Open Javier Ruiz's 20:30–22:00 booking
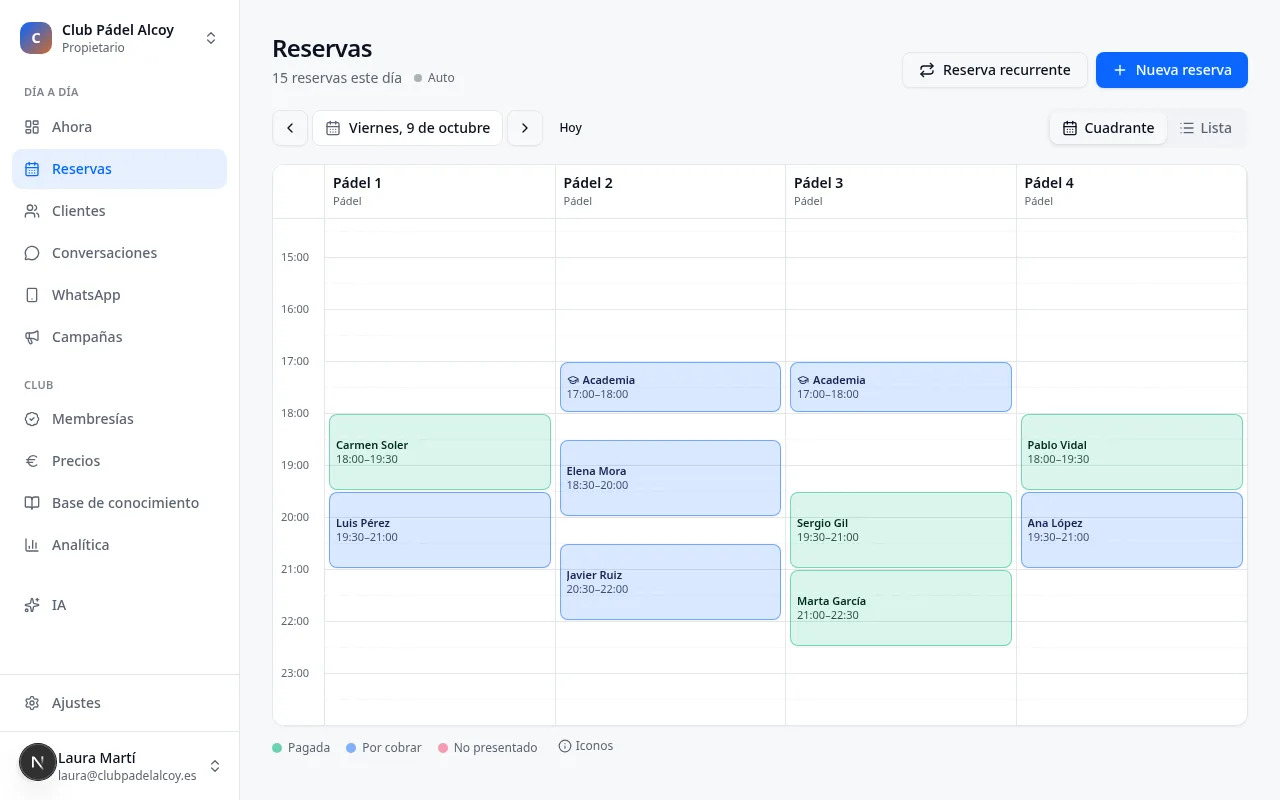The width and height of the screenshot is (1280, 800). coord(670,582)
